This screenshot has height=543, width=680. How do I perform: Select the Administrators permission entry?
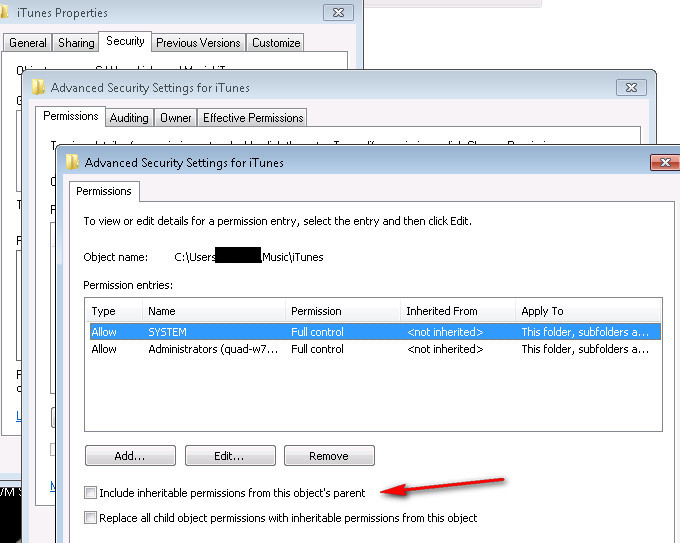pos(375,349)
